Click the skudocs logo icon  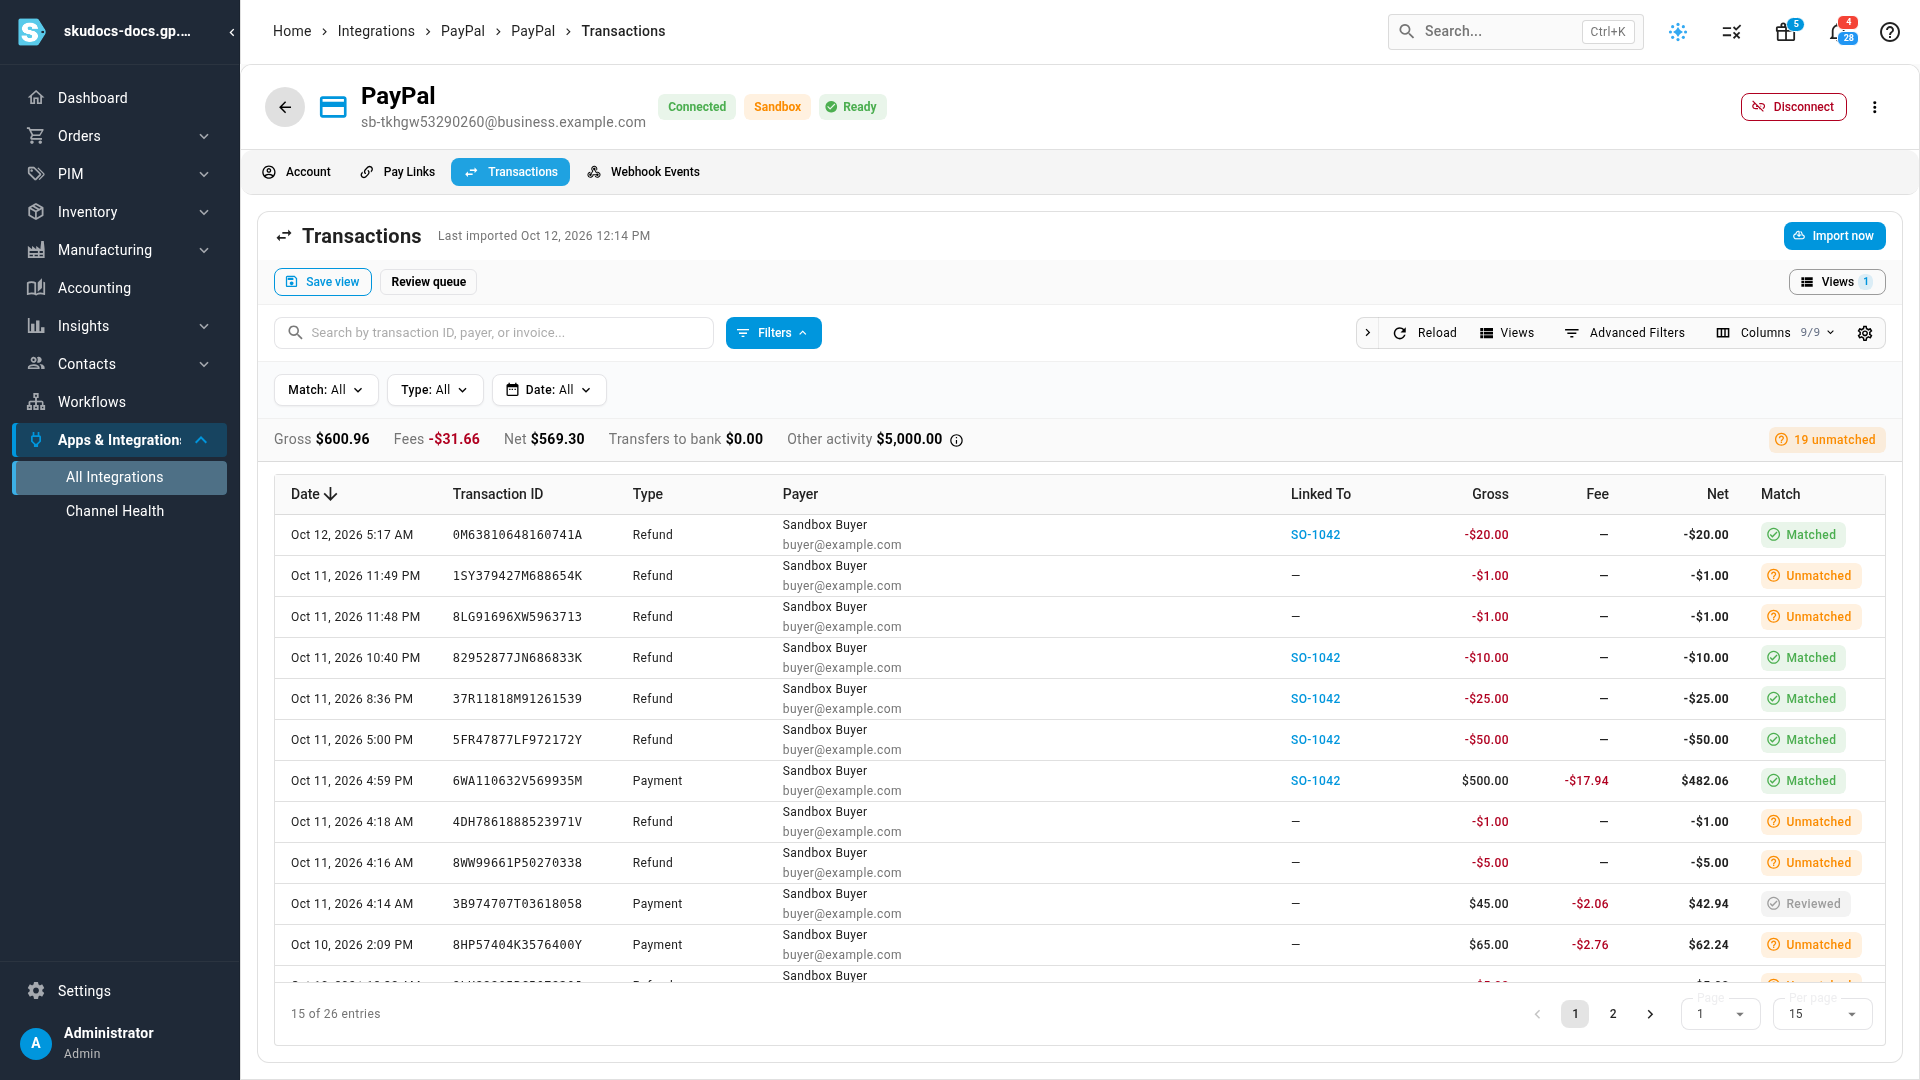(x=32, y=32)
